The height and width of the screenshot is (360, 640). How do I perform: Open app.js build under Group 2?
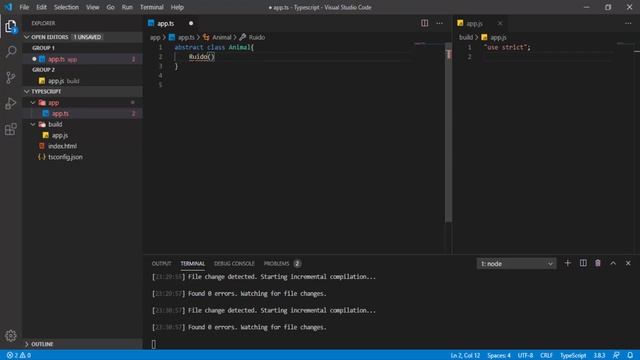coord(82,81)
